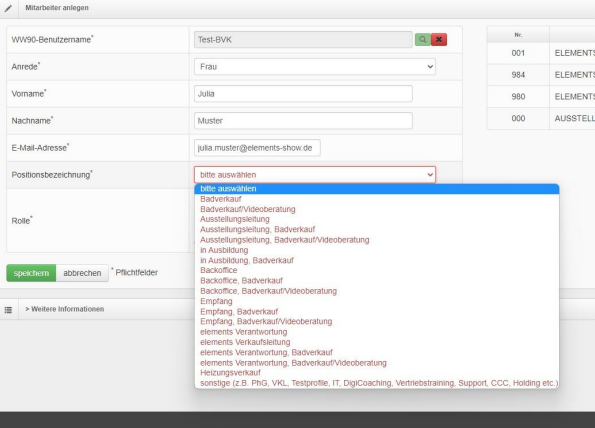The height and width of the screenshot is (428, 595).
Task: Click the Nachname field containing Muster
Action: coord(303,121)
